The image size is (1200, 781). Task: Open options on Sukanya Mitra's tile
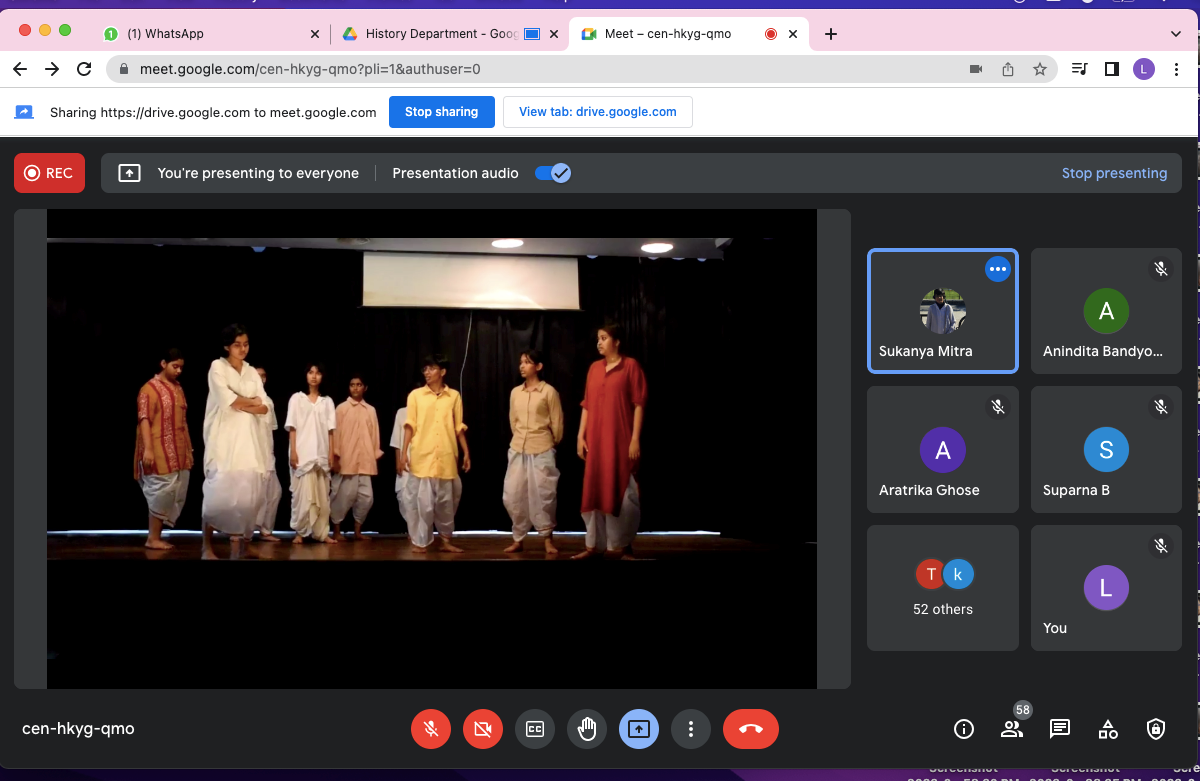(x=997, y=269)
